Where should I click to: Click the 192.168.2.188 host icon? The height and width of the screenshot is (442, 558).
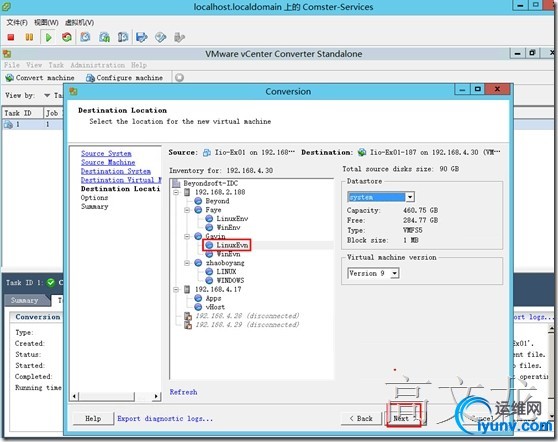[187, 192]
